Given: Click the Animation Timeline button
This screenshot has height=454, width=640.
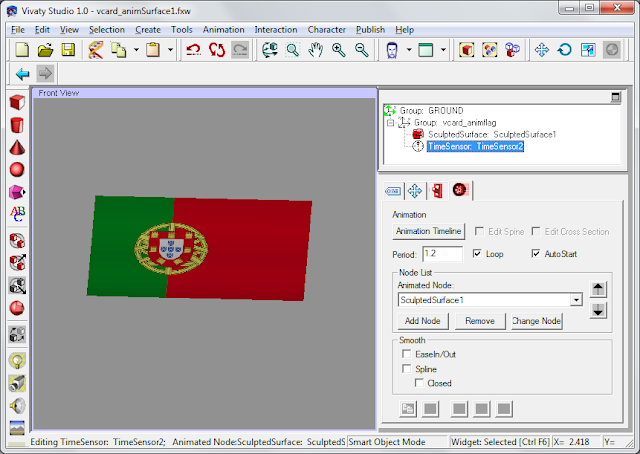Looking at the screenshot, I should tap(429, 231).
